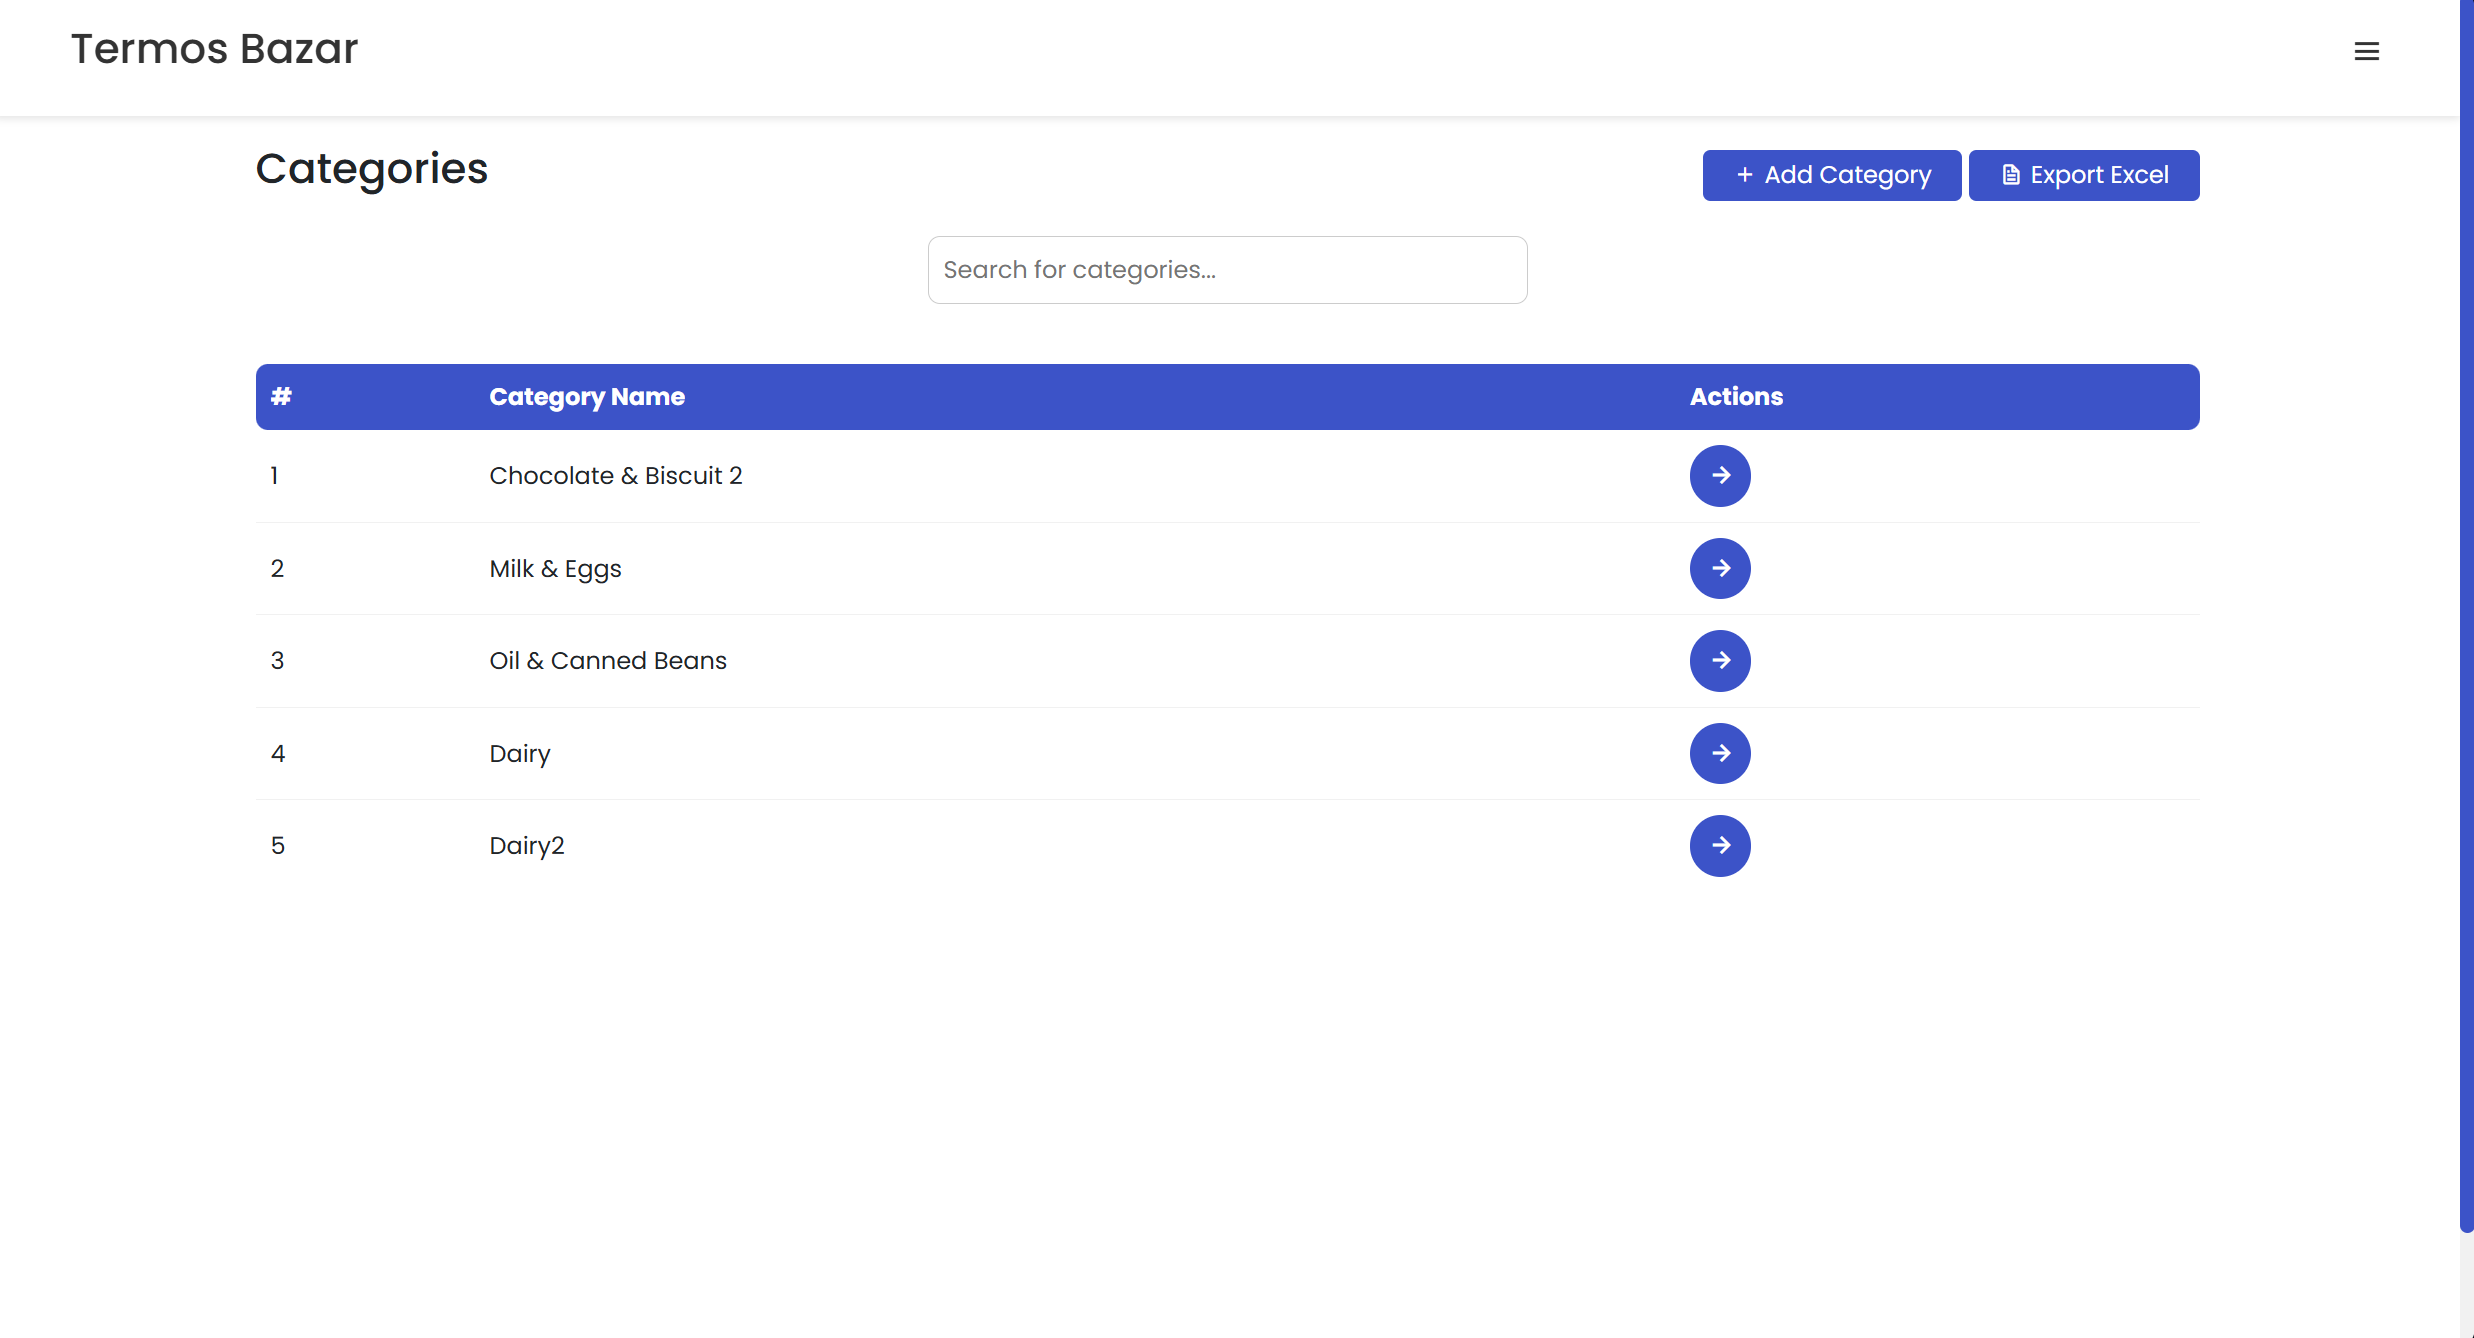
Task: Open the Dairy category arrow button
Action: (1720, 753)
